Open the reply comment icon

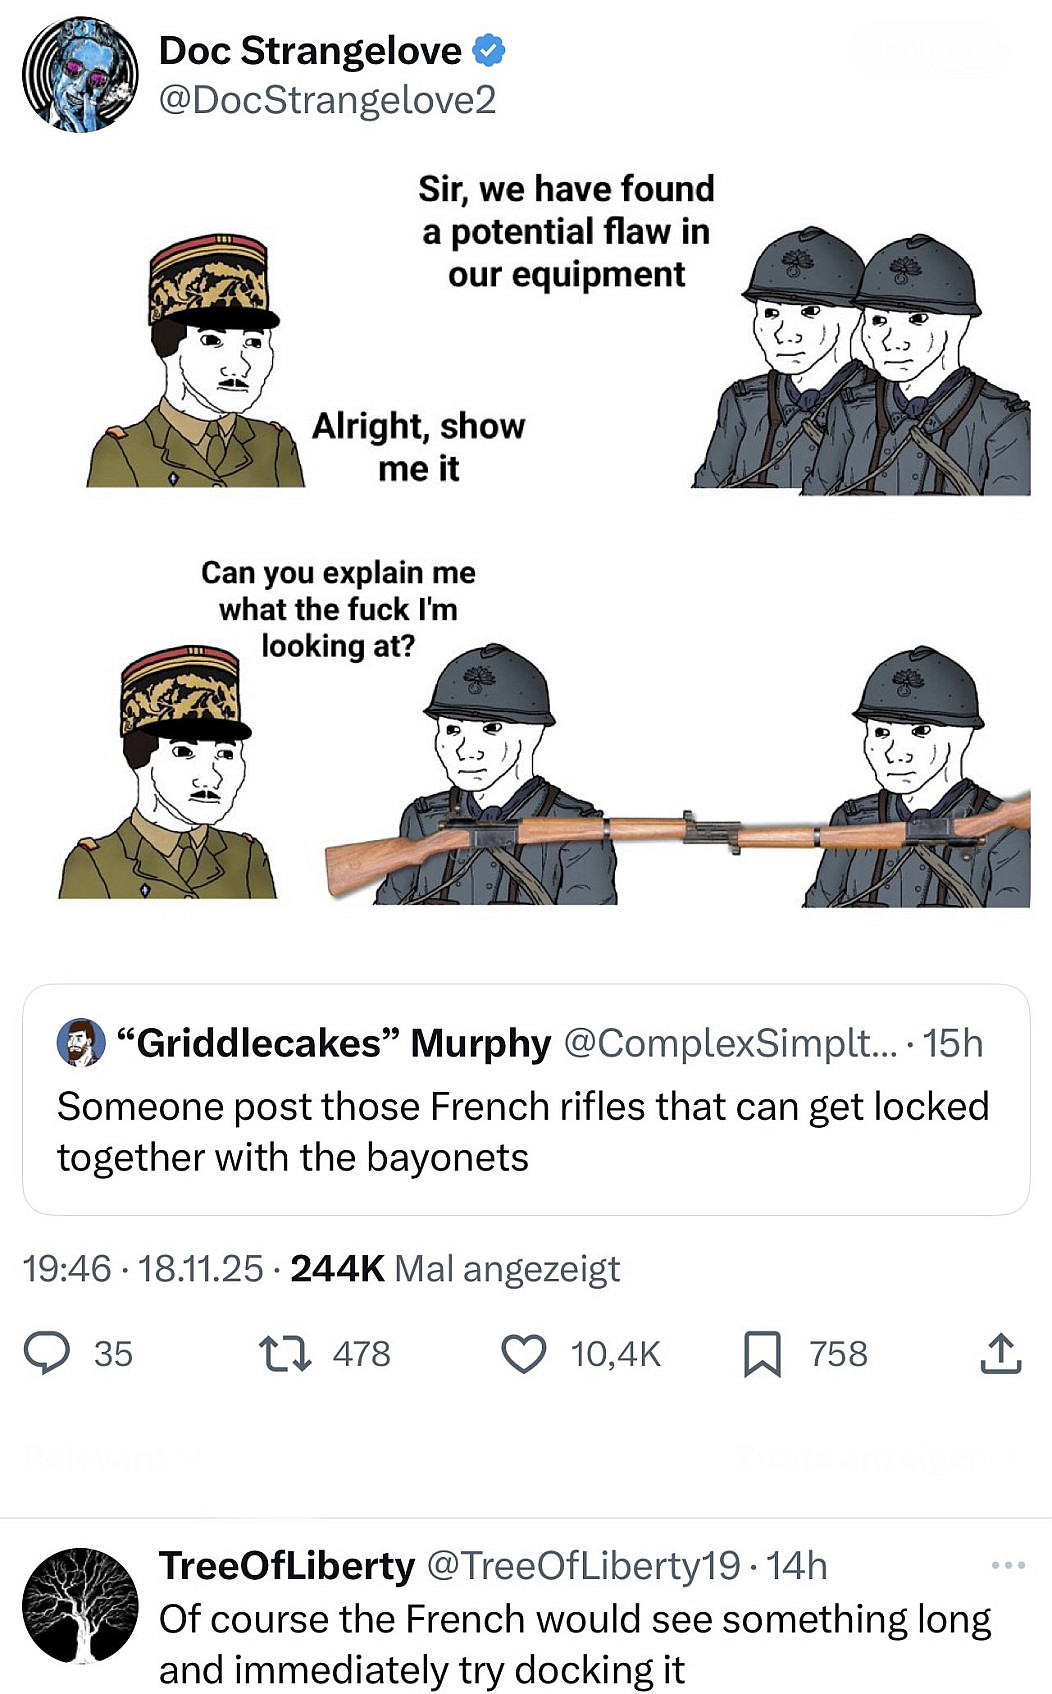[x=47, y=1353]
